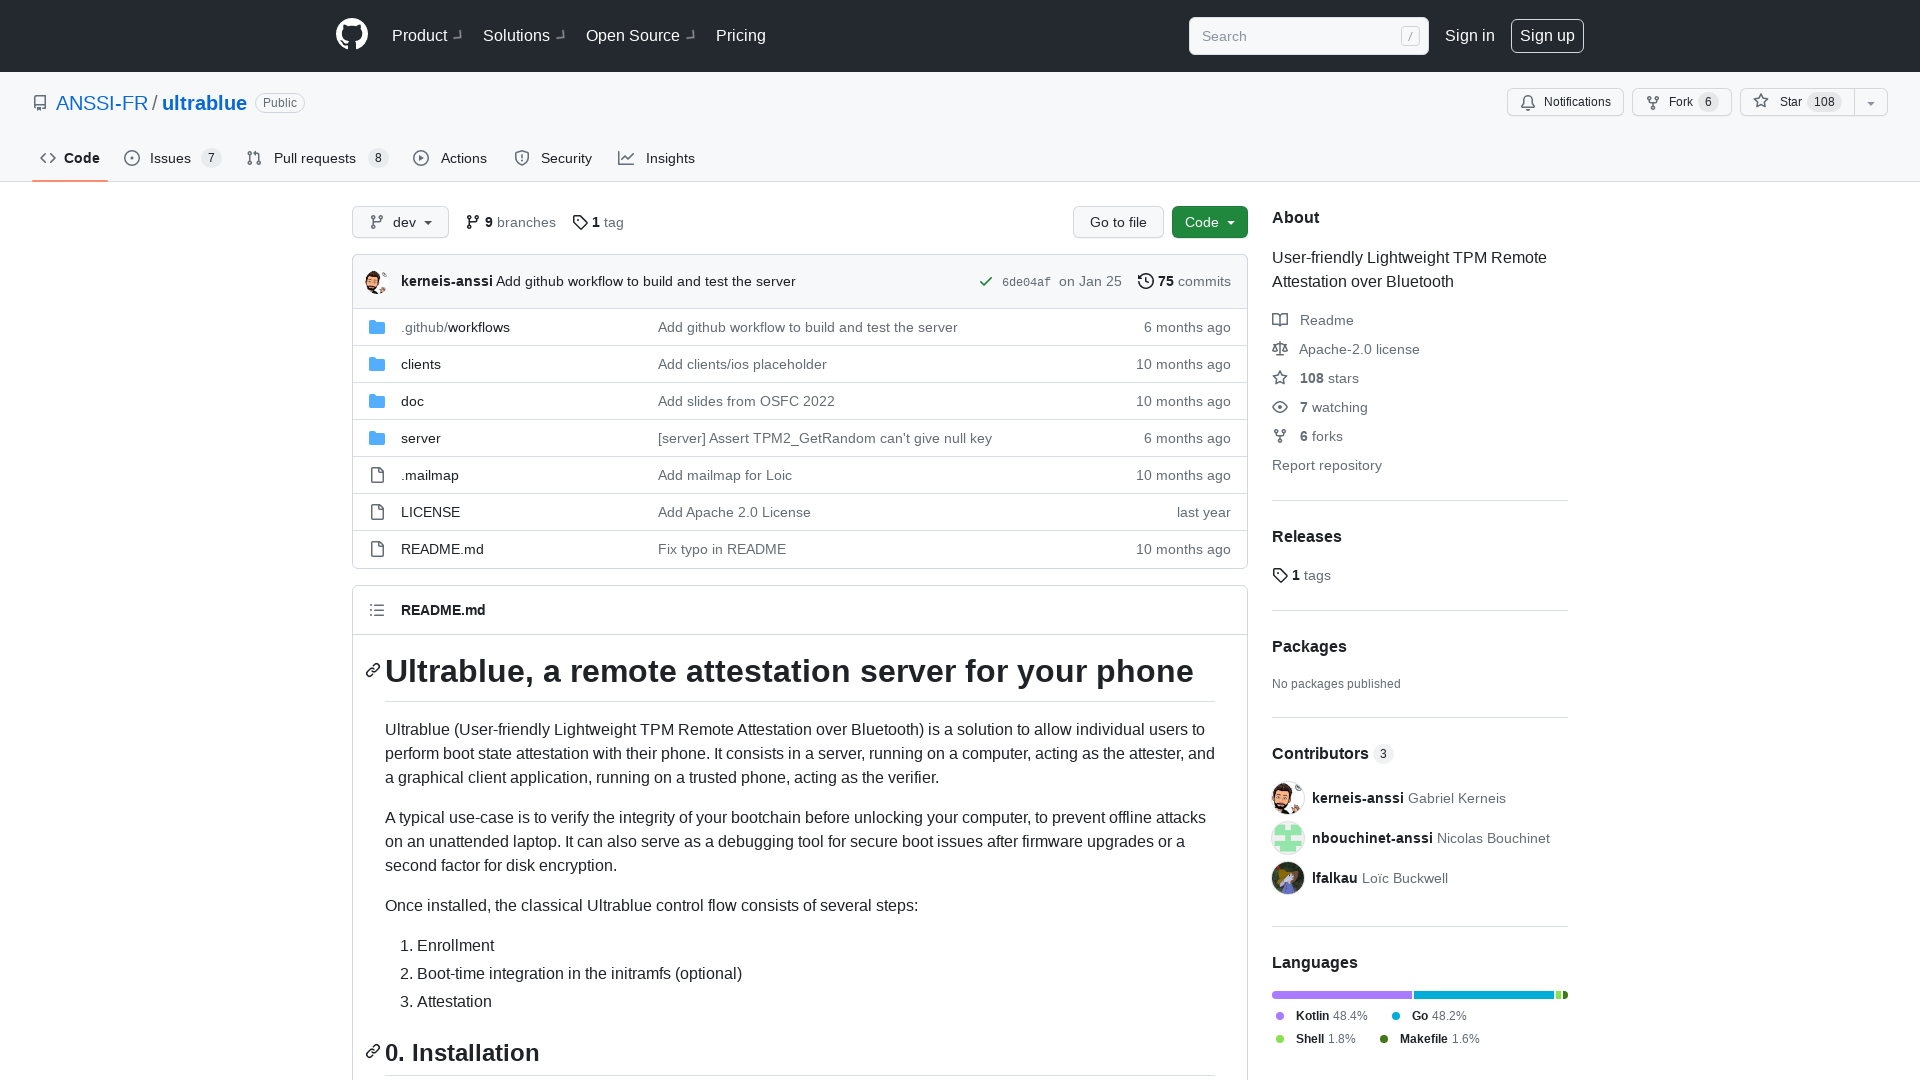Click nbouchinet-anssi contributor avatar
Screen dimensions: 1920x1080
tap(1288, 838)
